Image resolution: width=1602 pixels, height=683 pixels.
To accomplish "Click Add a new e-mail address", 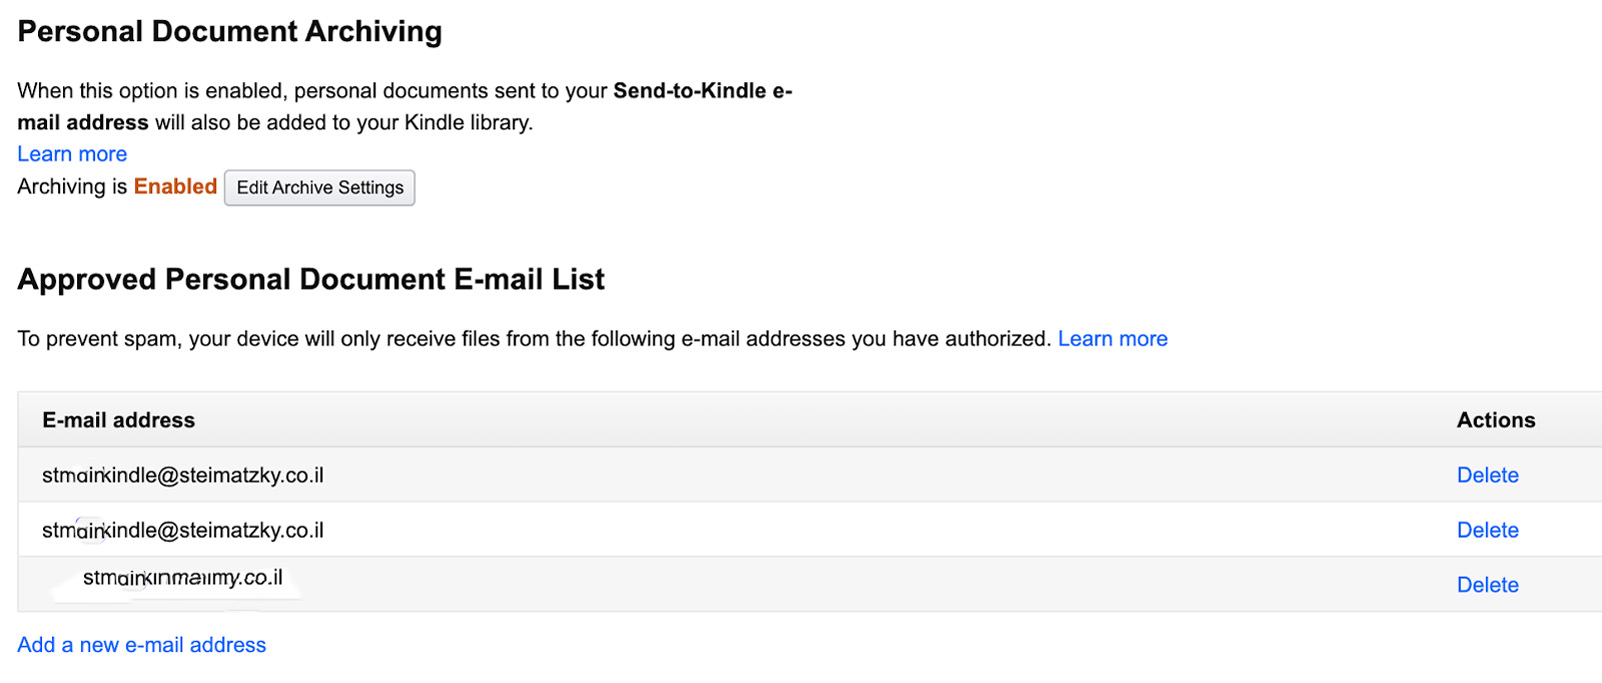I will tap(142, 645).
